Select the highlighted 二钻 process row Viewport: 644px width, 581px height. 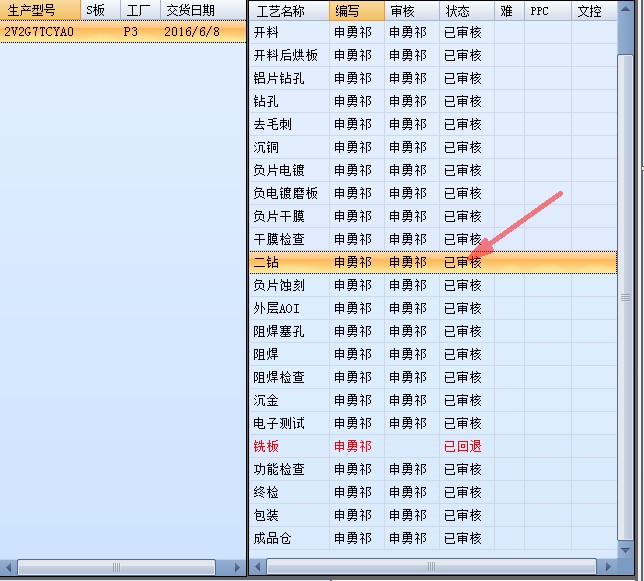(x=433, y=262)
